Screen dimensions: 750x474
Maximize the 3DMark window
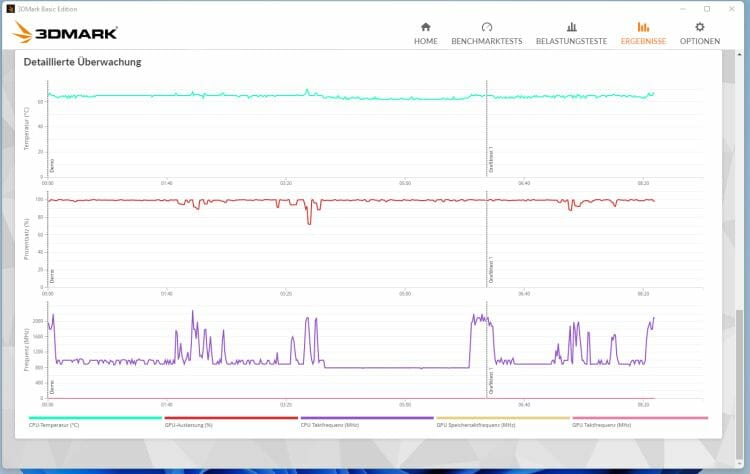tap(707, 8)
